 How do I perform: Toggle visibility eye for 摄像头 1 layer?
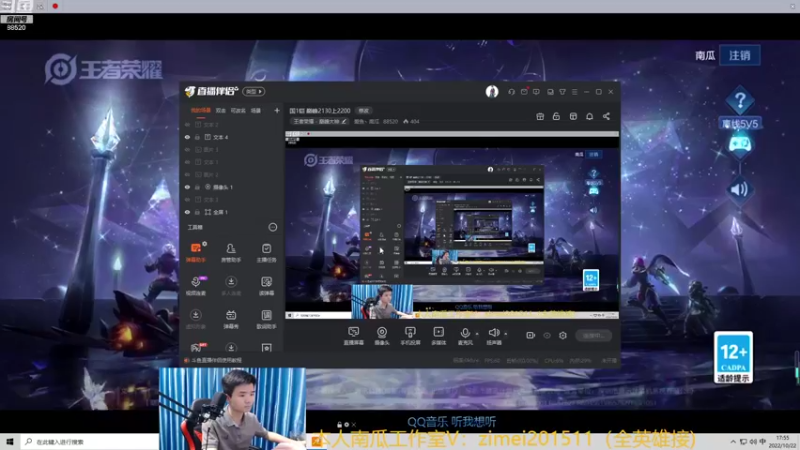point(187,187)
